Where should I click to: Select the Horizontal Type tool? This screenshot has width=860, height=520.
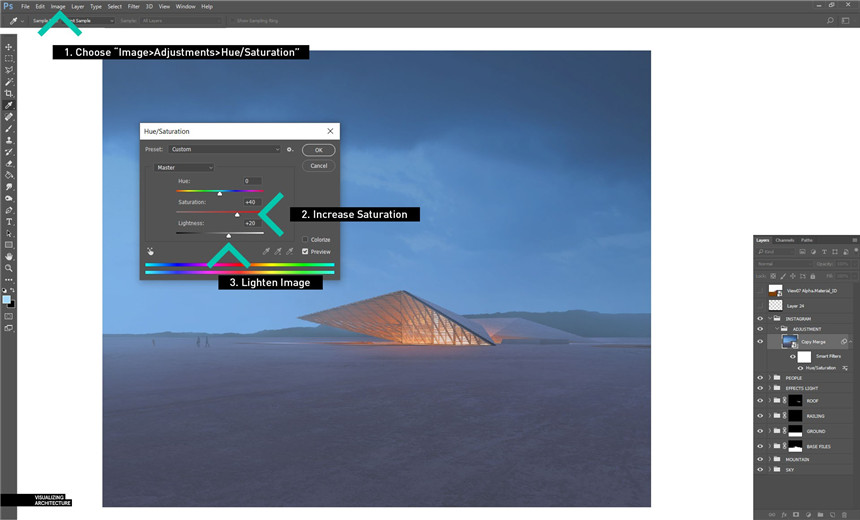[x=9, y=221]
